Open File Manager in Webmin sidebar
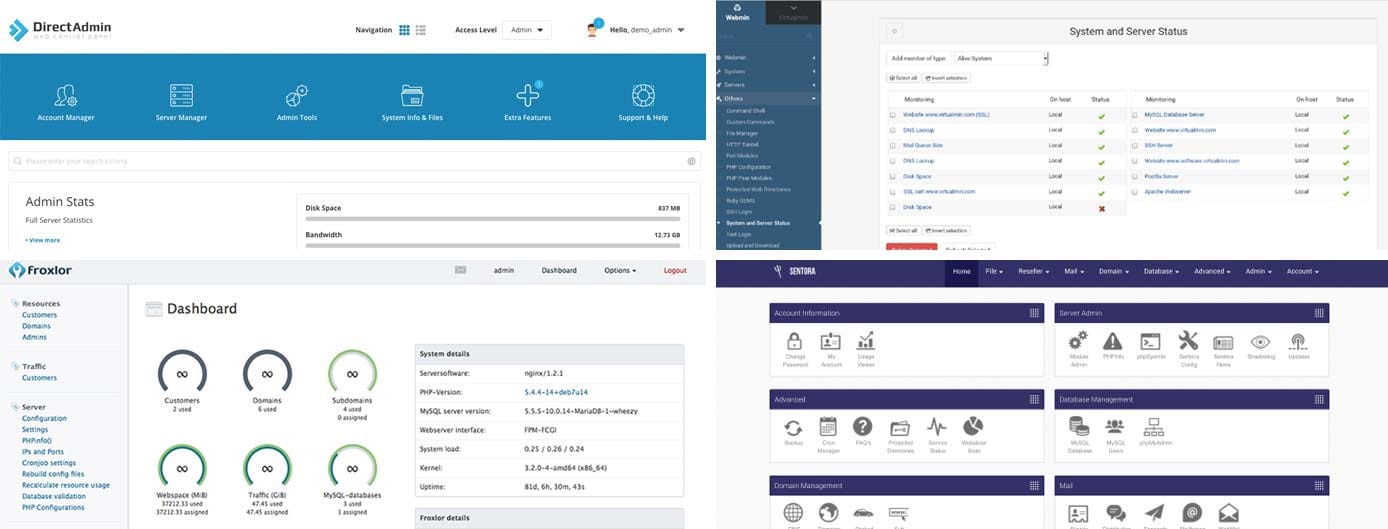Image resolution: width=1388 pixels, height=529 pixels. (x=742, y=133)
